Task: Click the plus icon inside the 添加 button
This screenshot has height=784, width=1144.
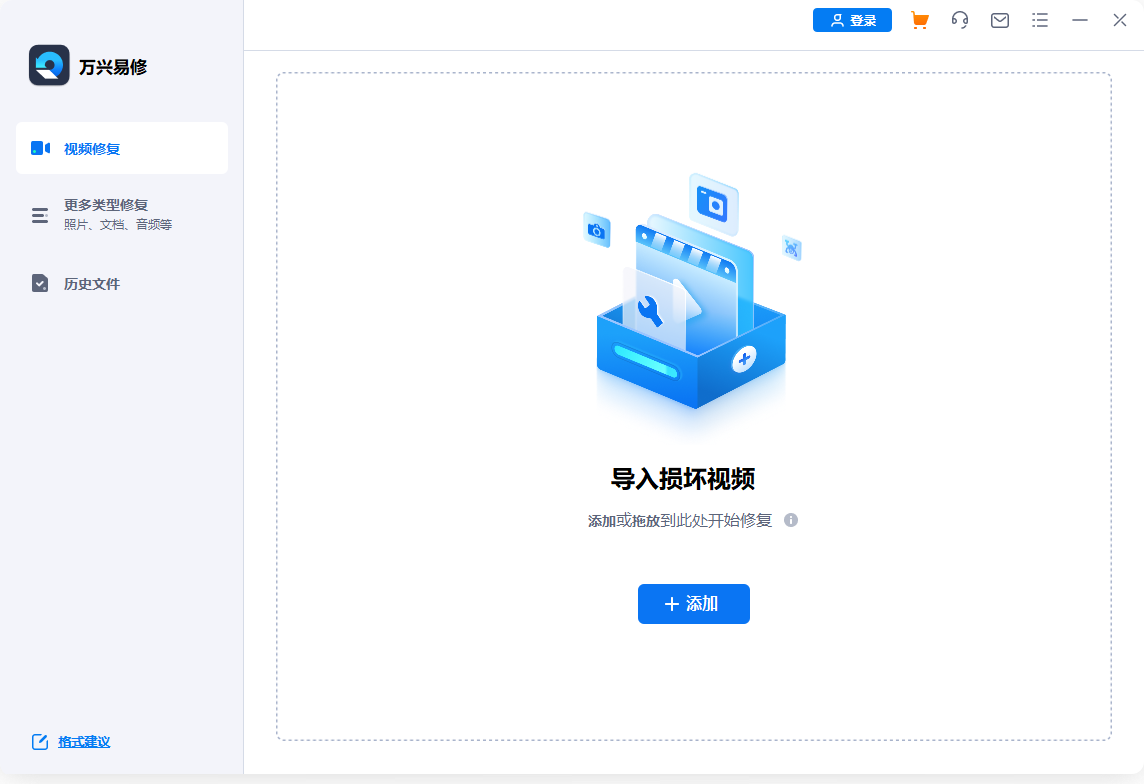Action: tap(670, 604)
